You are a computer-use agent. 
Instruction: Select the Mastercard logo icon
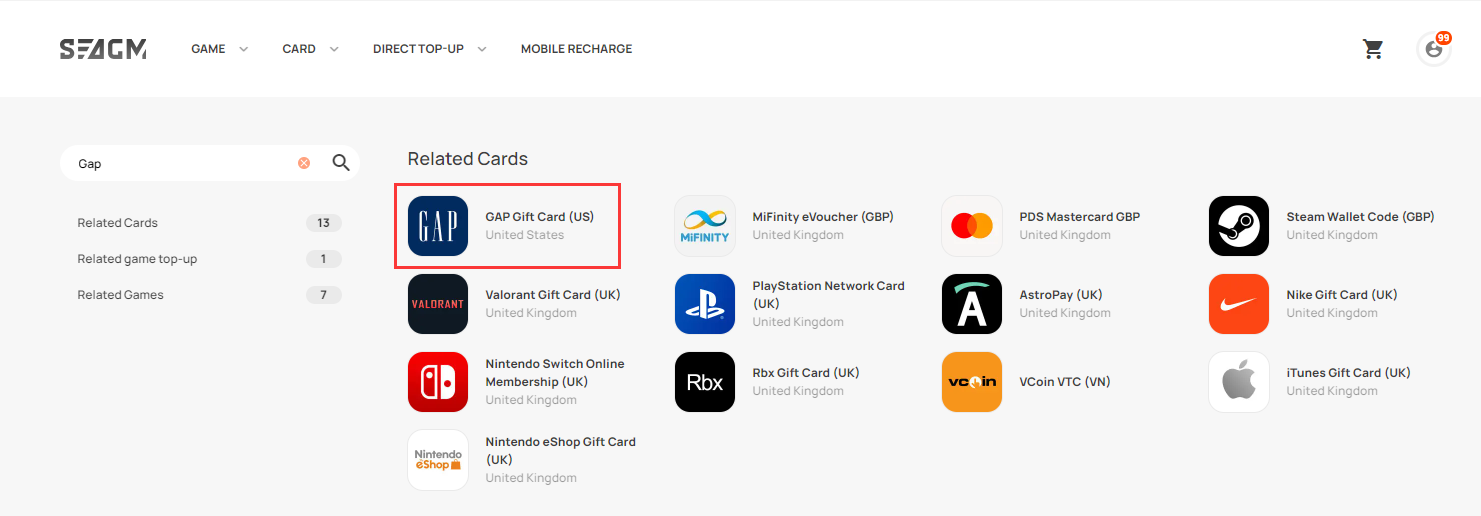[x=972, y=226]
